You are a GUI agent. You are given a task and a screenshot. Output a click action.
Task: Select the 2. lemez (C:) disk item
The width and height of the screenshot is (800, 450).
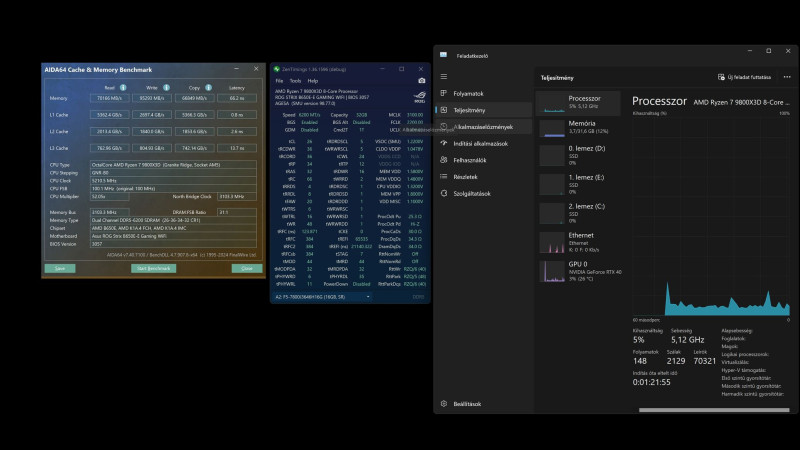click(x=579, y=213)
